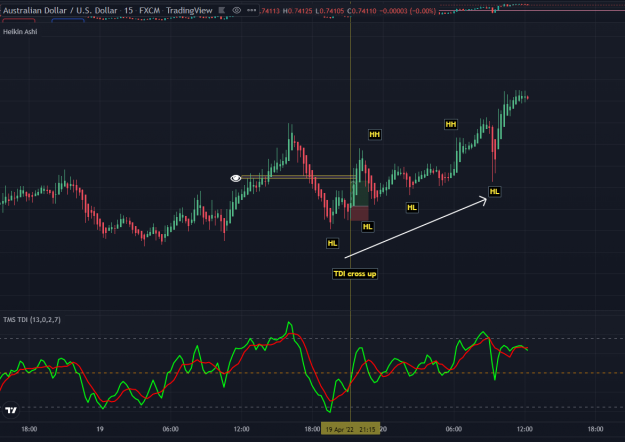625x442 pixels.
Task: Click the close value C0.74110 in the header
Action: coord(362,11)
